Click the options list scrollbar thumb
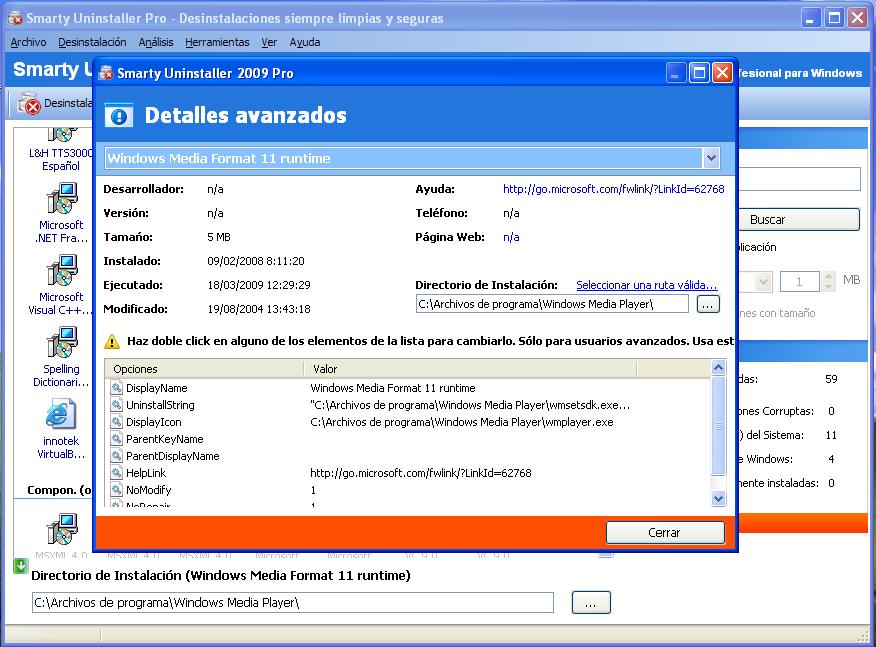Image resolution: width=876 pixels, height=647 pixels. [718, 426]
